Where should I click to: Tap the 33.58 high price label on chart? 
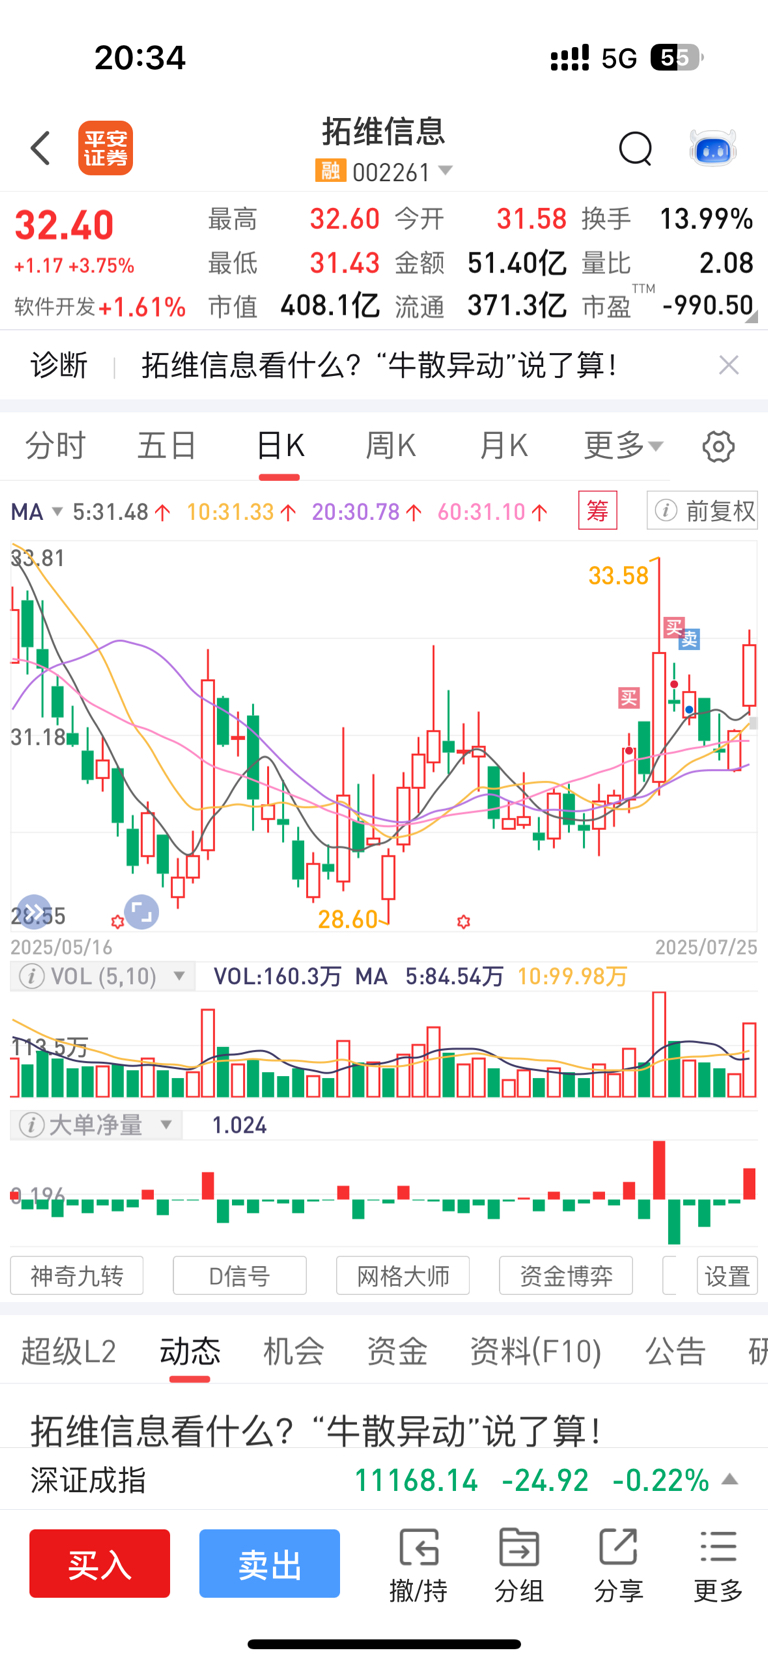(618, 575)
